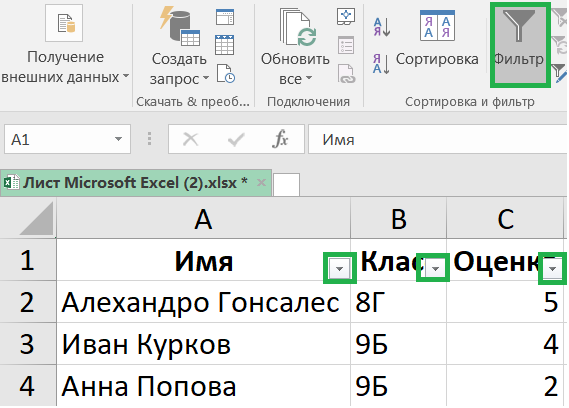Select row 3 header
The image size is (569, 408).
point(28,344)
